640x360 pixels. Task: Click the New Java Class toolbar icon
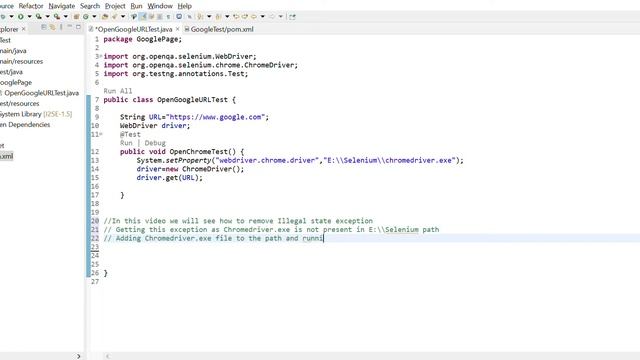tap(86, 17)
